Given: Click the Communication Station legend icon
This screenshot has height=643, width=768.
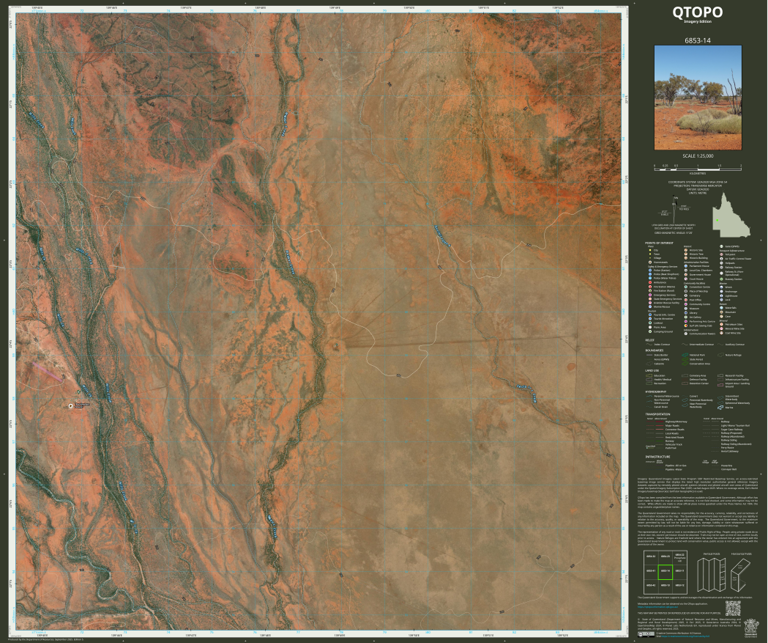Looking at the screenshot, I should pos(686,333).
